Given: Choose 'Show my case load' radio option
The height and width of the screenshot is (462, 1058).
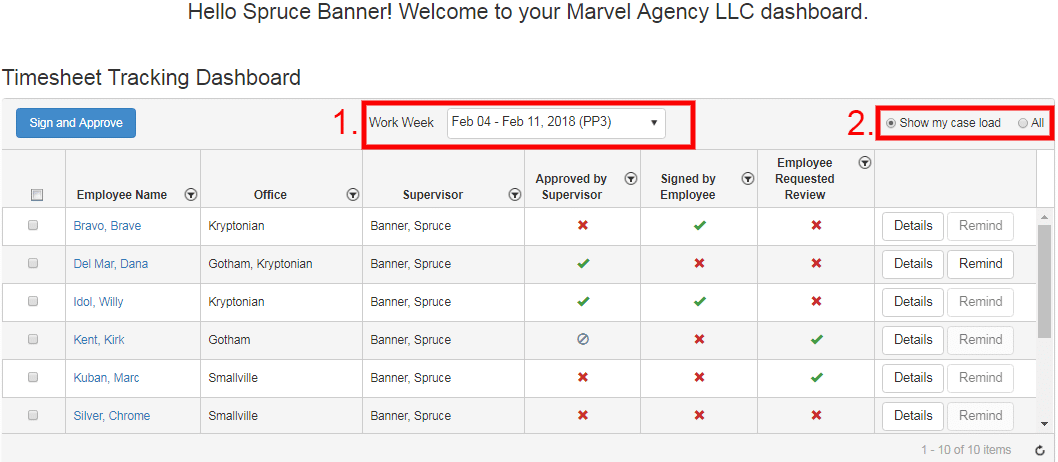Looking at the screenshot, I should point(892,123).
